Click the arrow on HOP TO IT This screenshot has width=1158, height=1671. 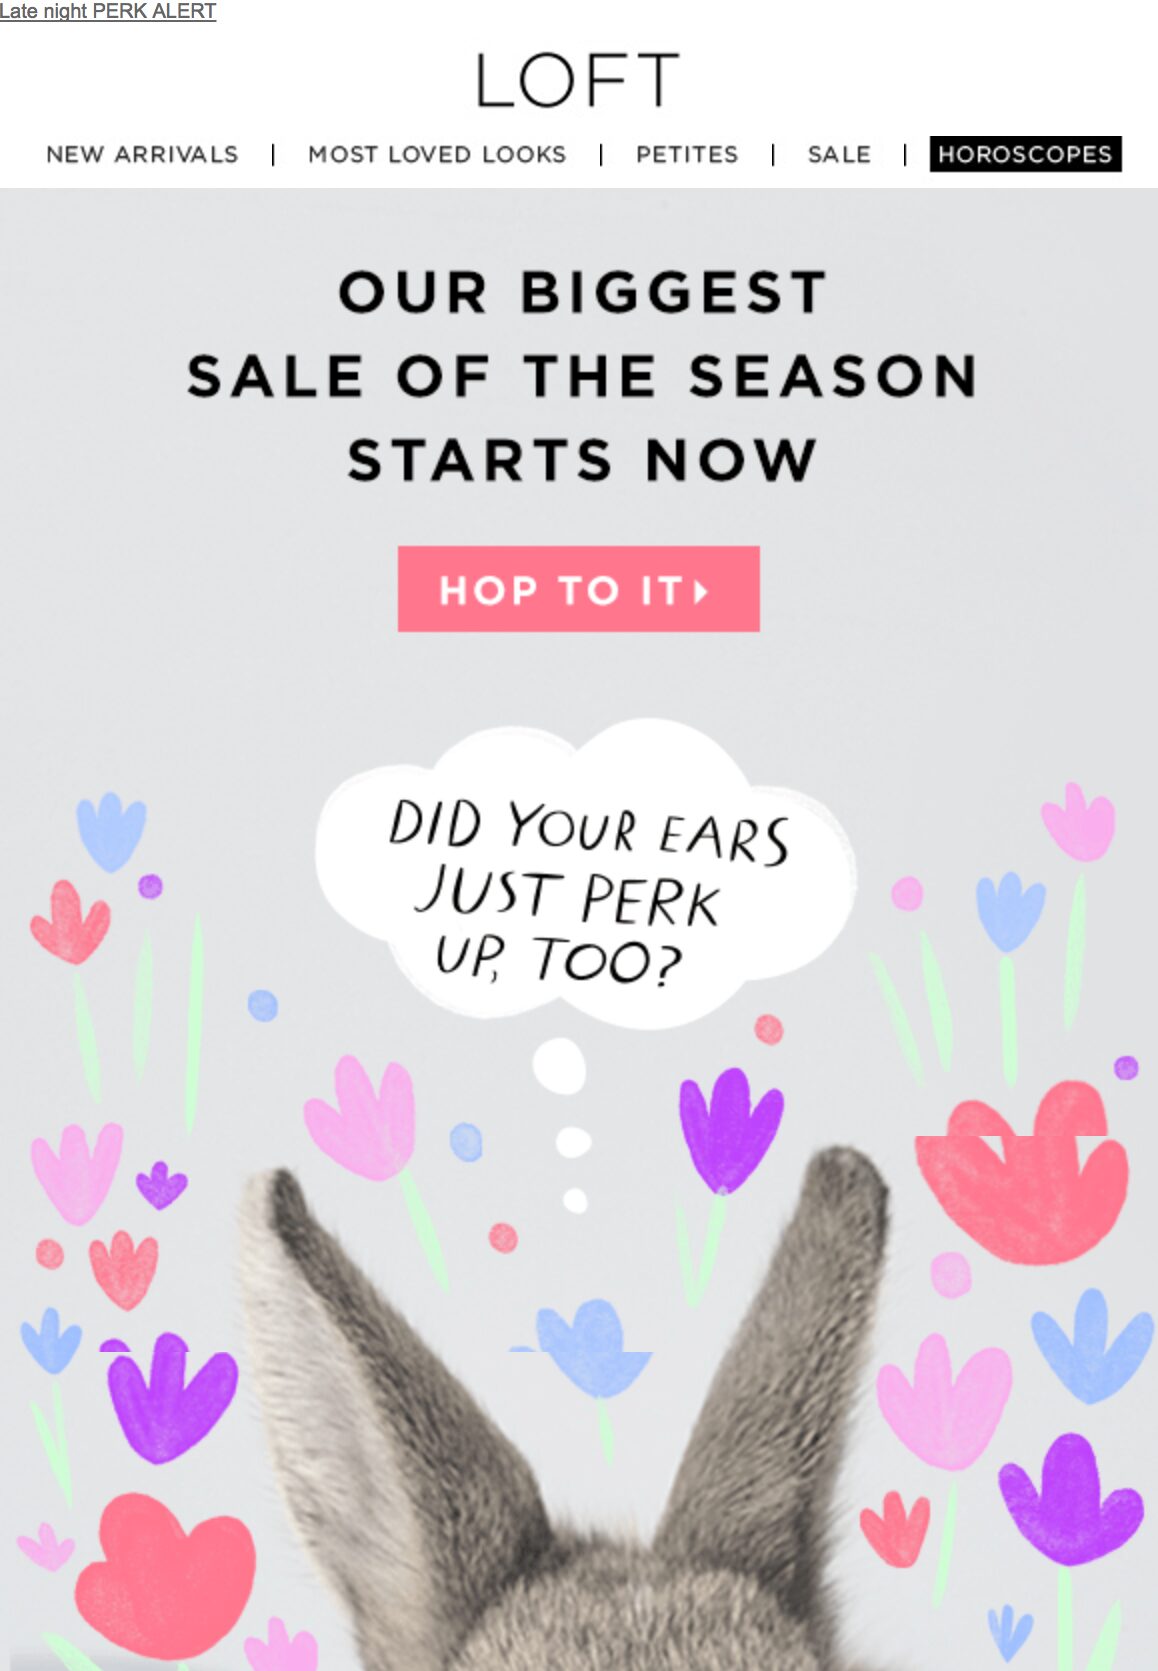click(x=701, y=591)
